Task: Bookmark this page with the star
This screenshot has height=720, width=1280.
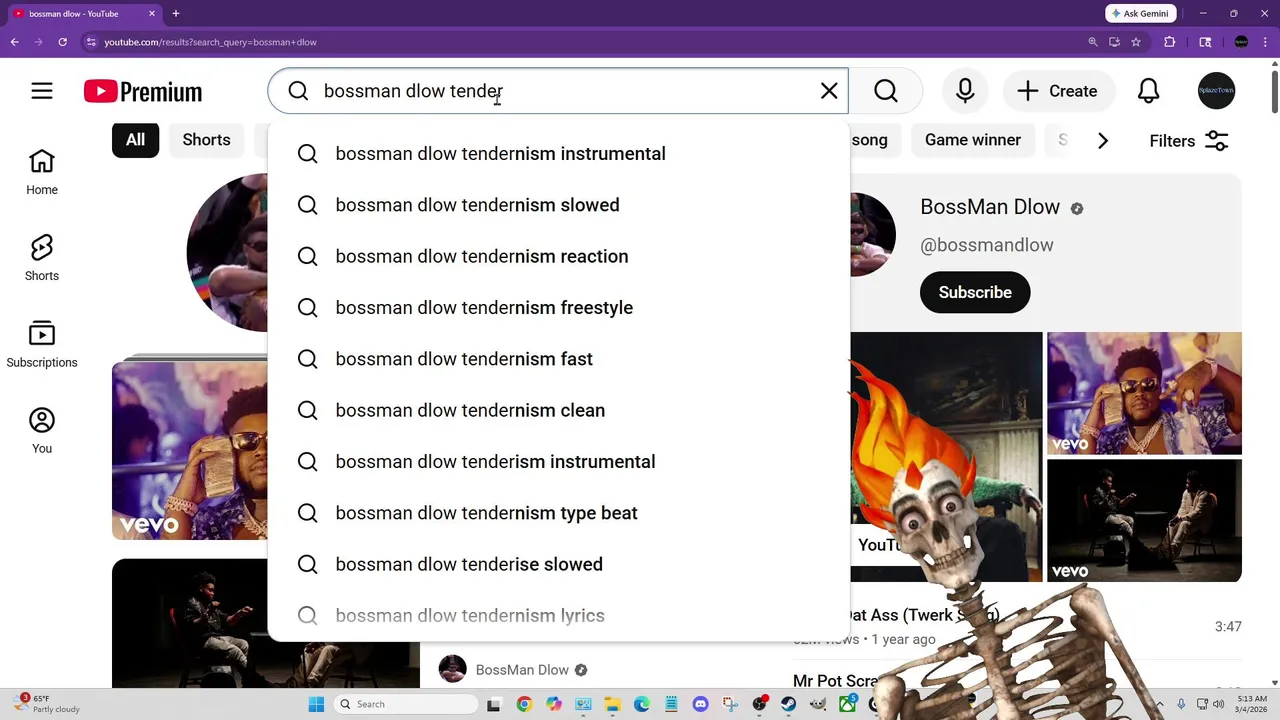Action: click(x=1136, y=42)
